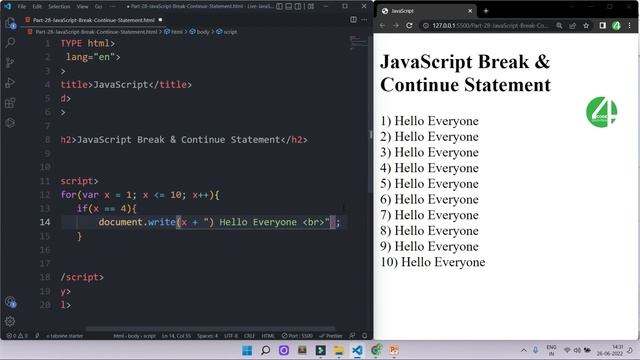Open the Manage gear icon in VS Code
This screenshot has width=640, height=360.
click(x=10, y=321)
